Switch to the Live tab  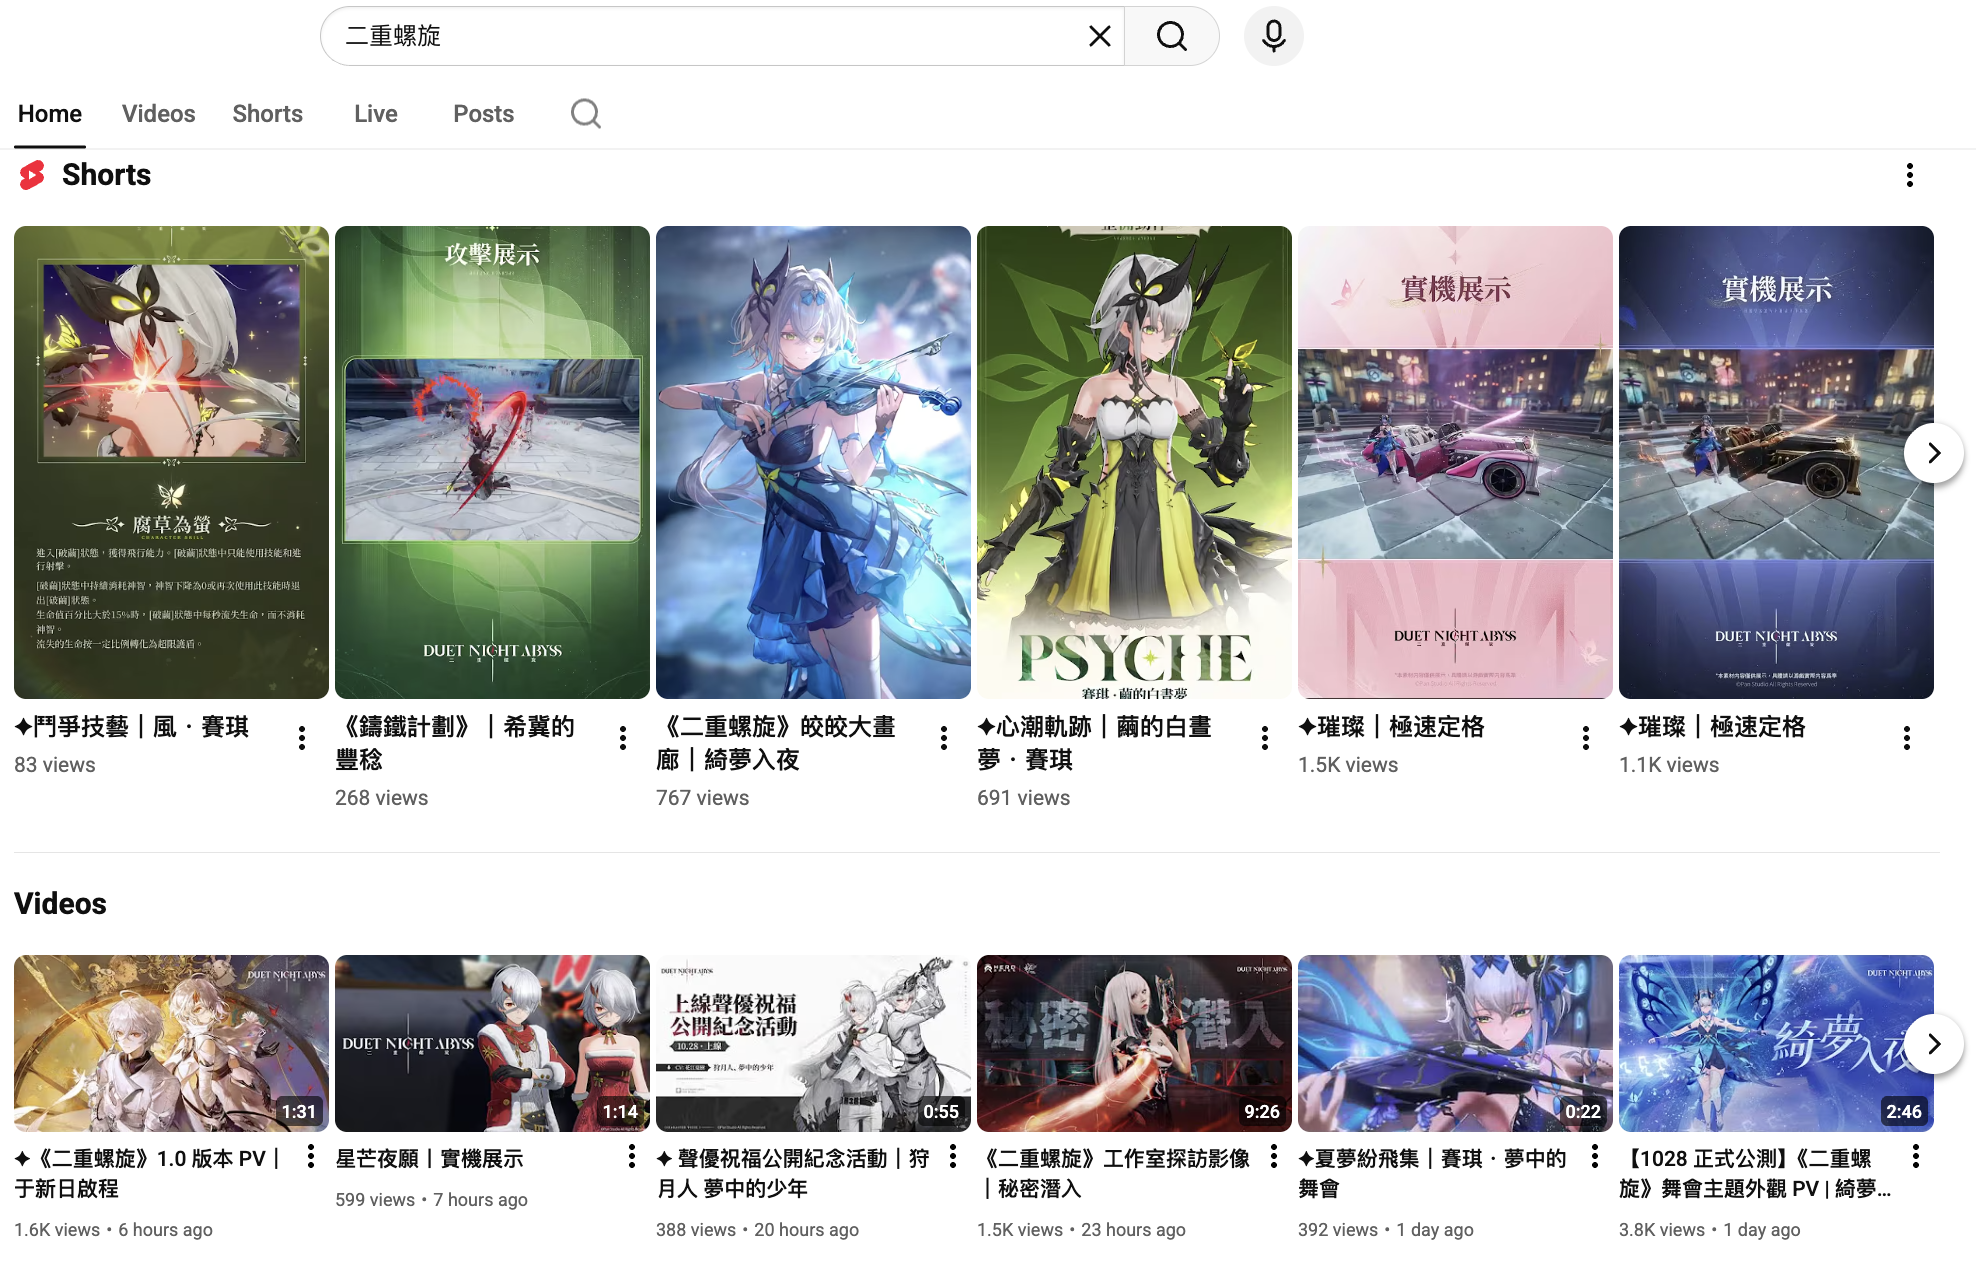tap(375, 113)
